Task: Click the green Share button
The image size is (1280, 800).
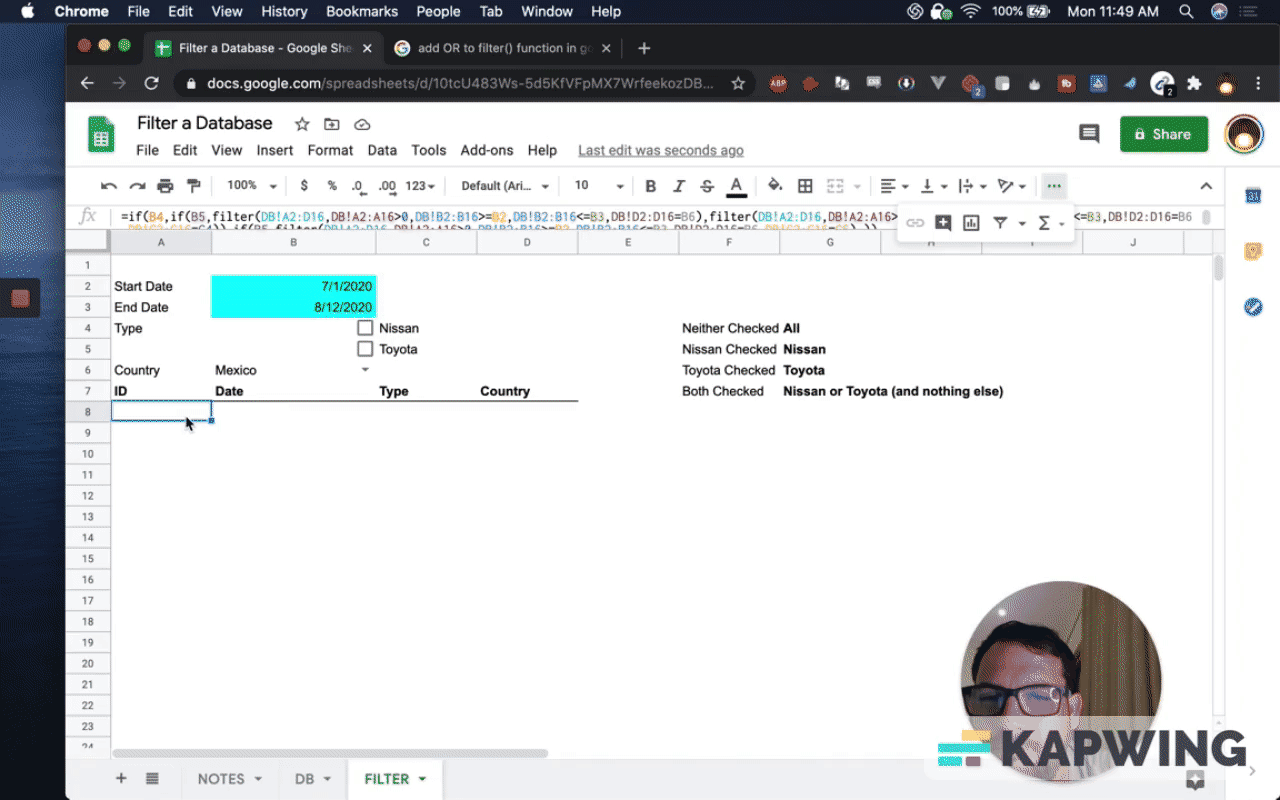Action: coord(1164,134)
